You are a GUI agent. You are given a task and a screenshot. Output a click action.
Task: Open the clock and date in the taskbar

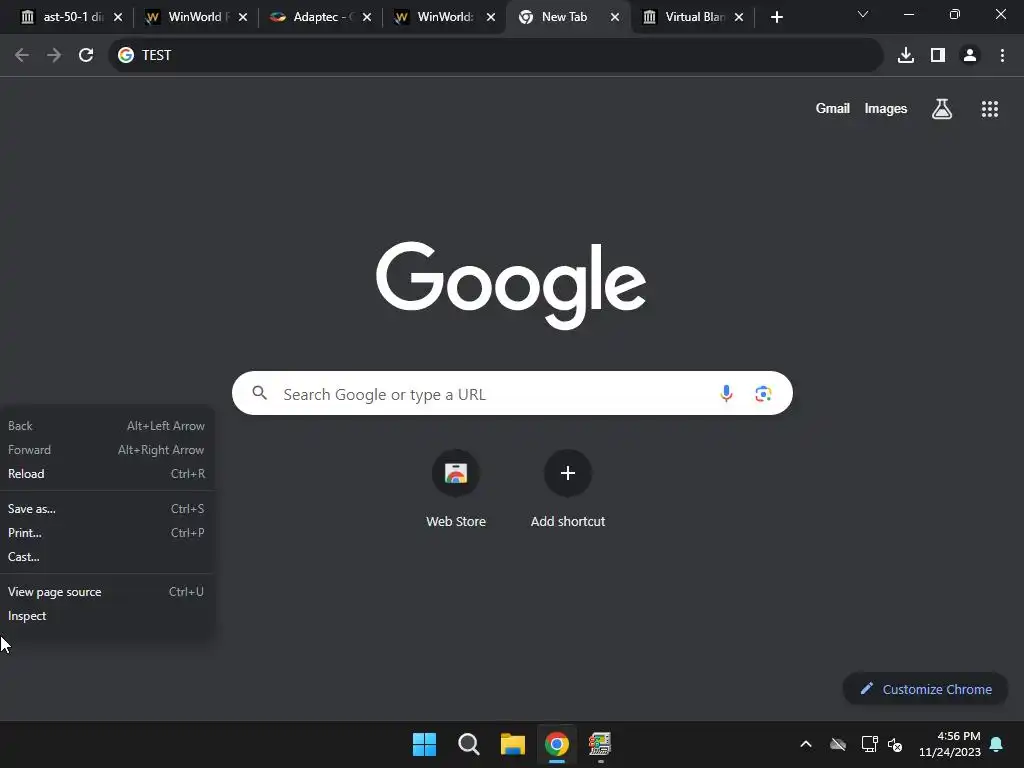[950, 744]
